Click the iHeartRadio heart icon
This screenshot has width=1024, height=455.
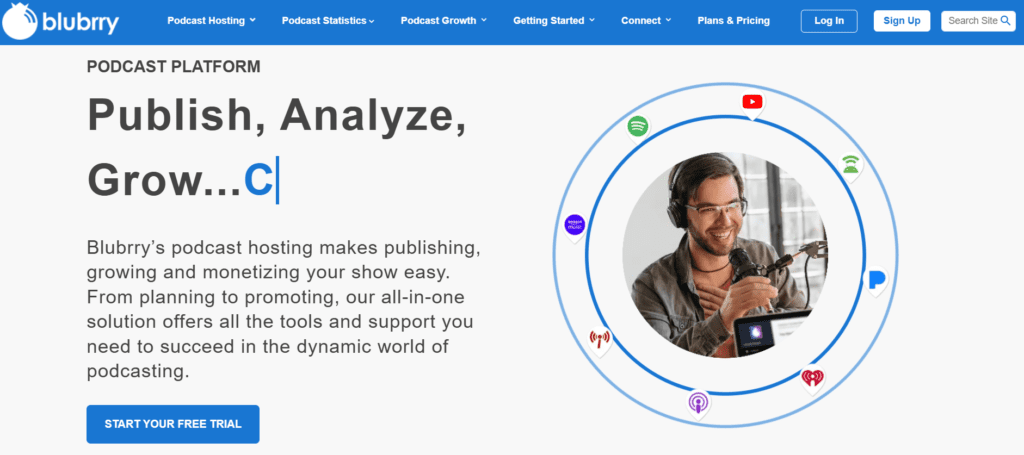tap(812, 377)
